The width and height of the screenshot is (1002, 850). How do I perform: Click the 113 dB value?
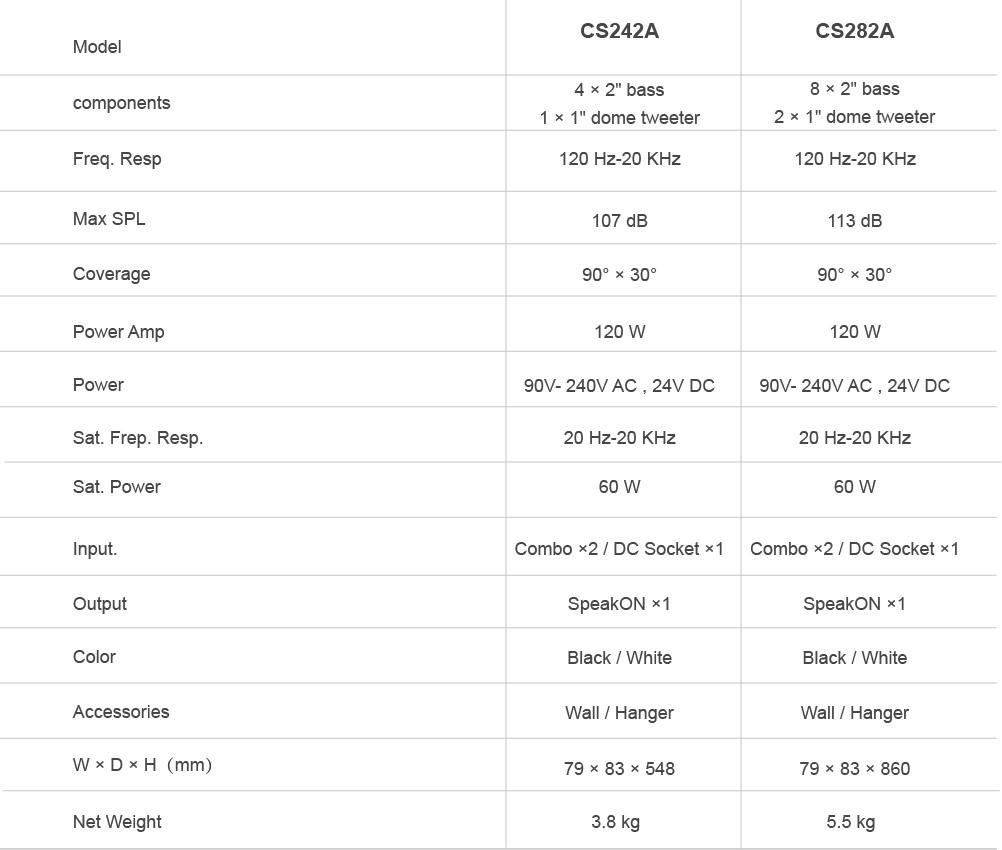tap(854, 220)
